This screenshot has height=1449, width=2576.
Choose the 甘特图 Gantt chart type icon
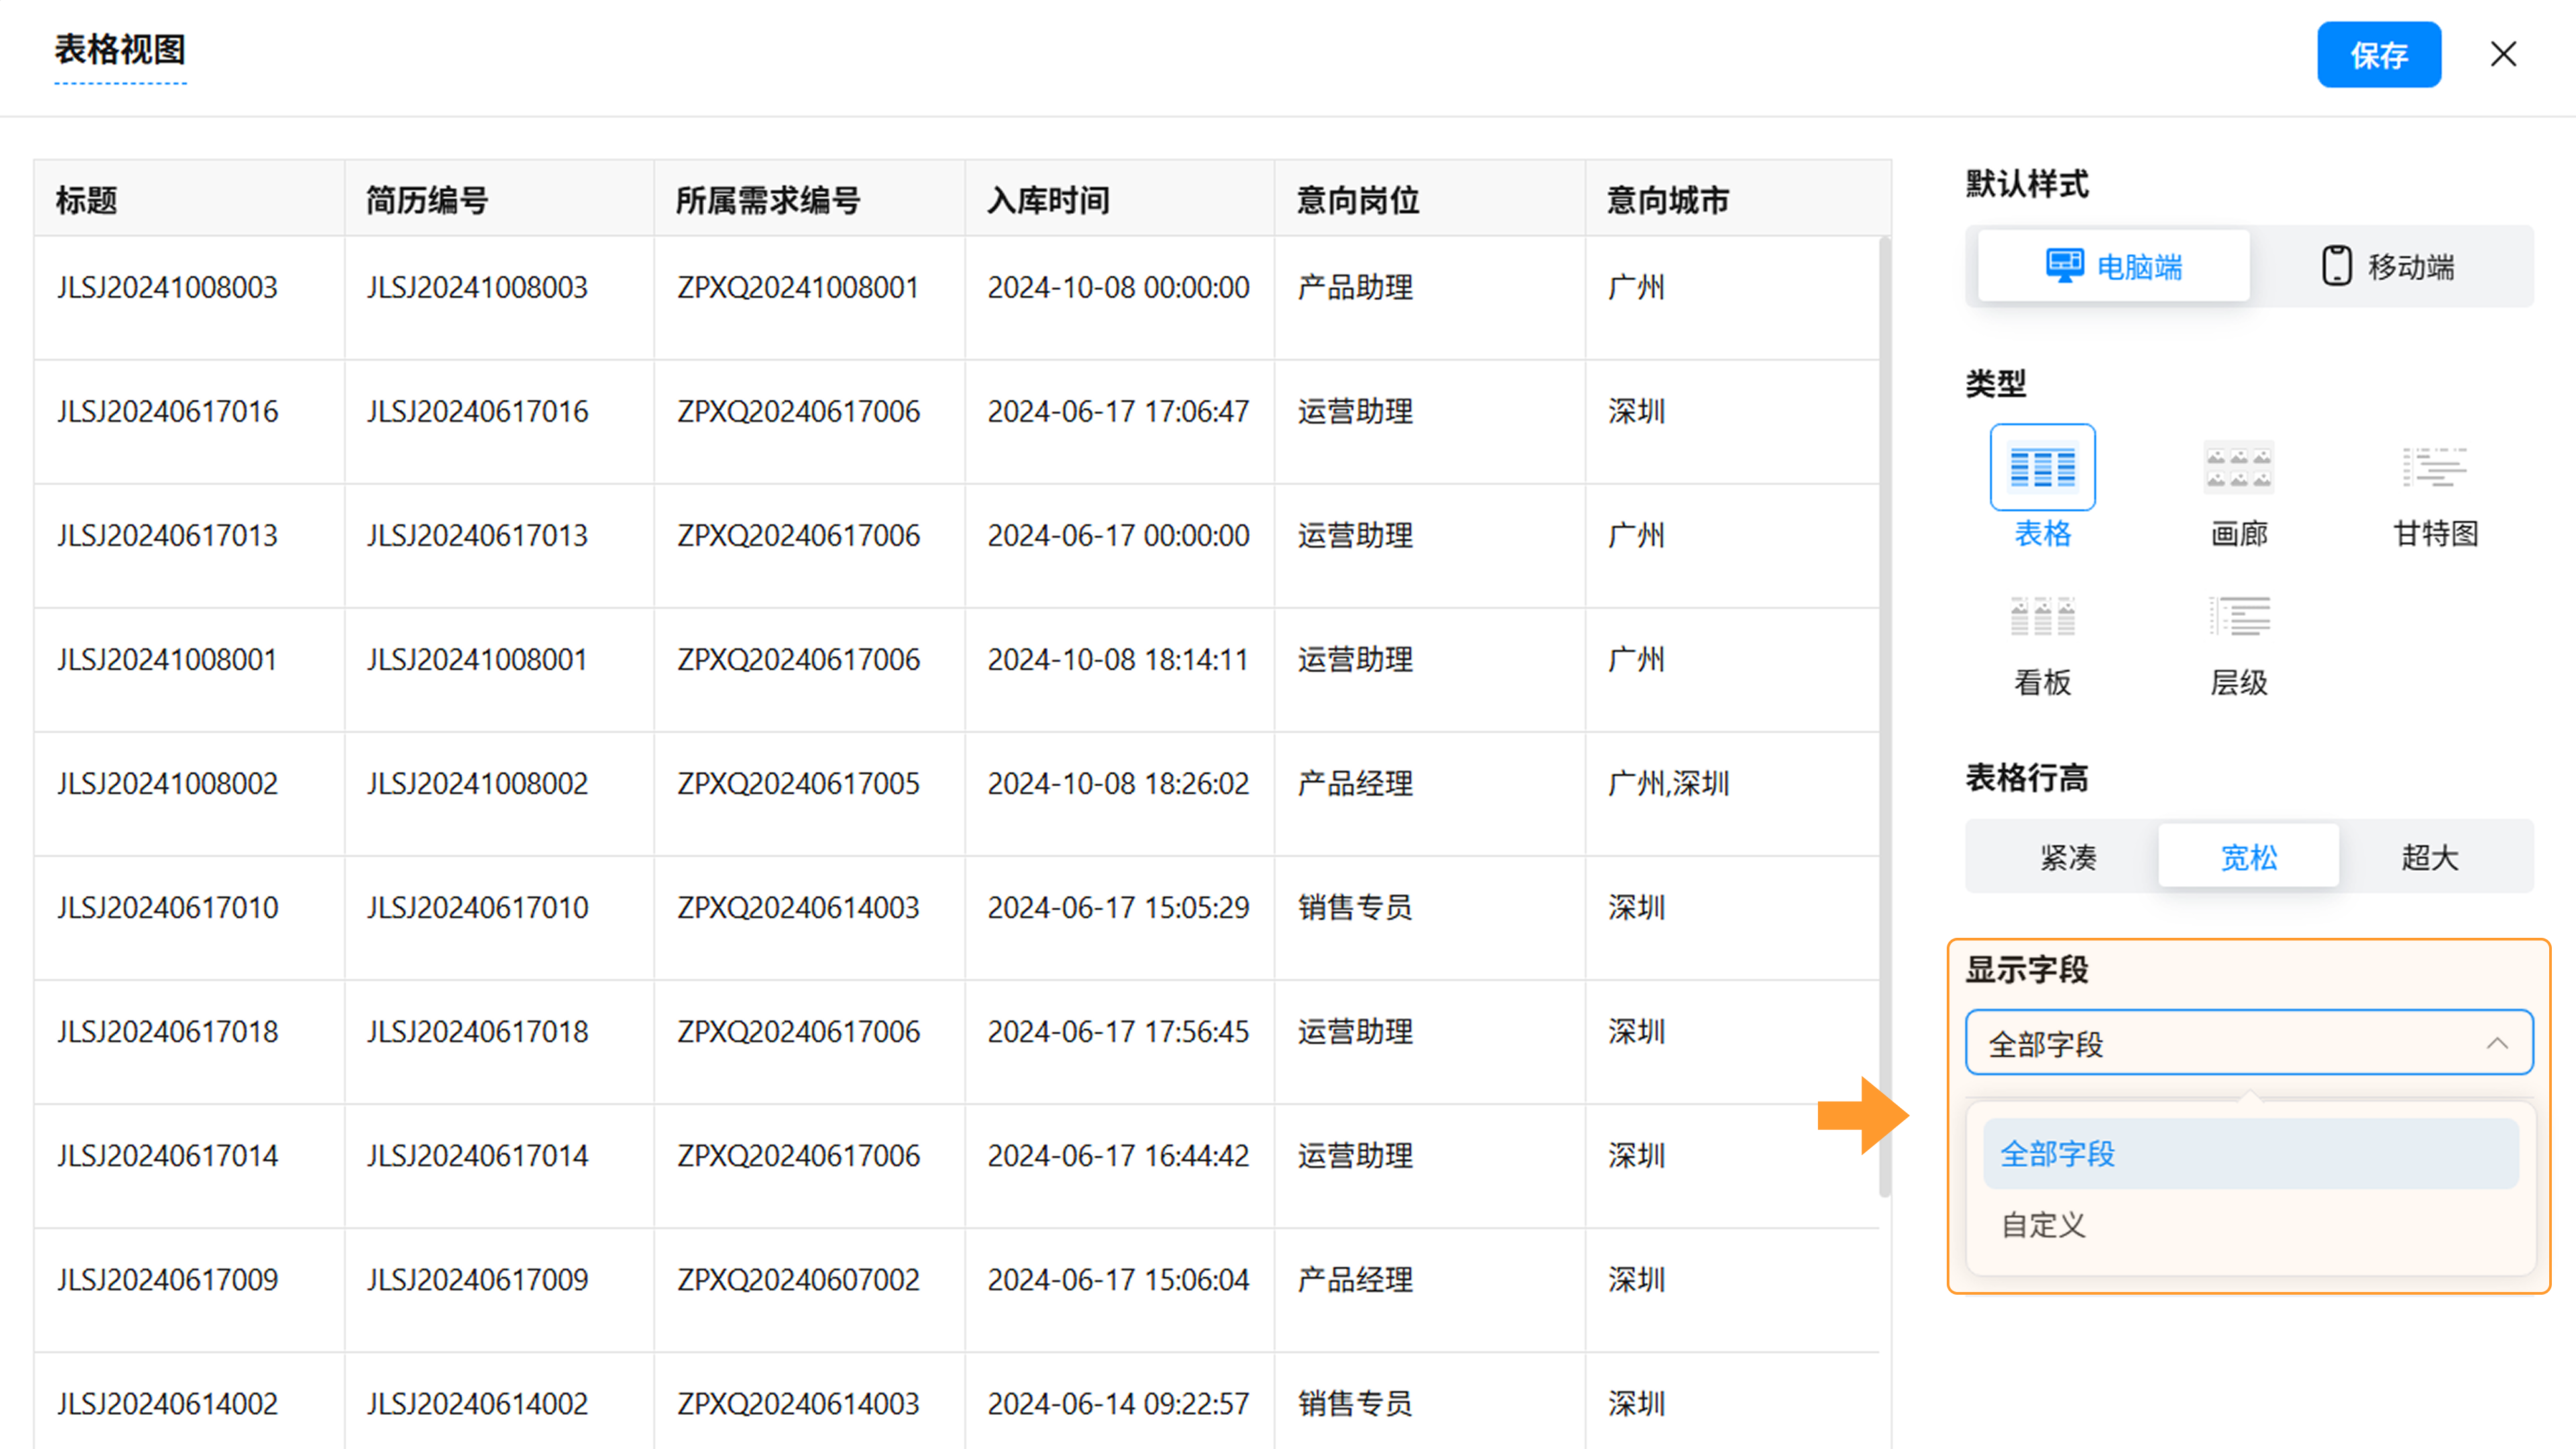(x=2434, y=467)
